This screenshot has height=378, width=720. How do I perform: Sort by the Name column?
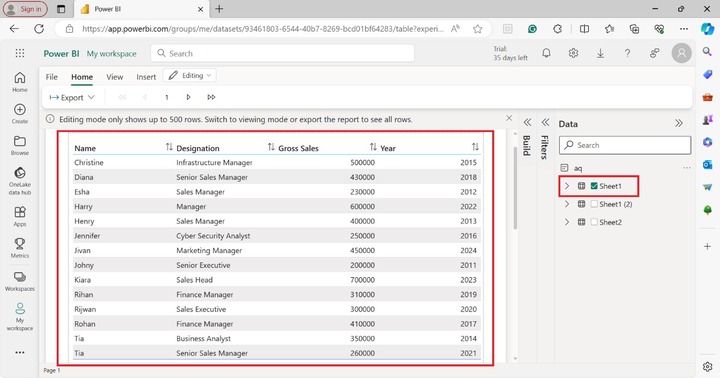pos(169,147)
